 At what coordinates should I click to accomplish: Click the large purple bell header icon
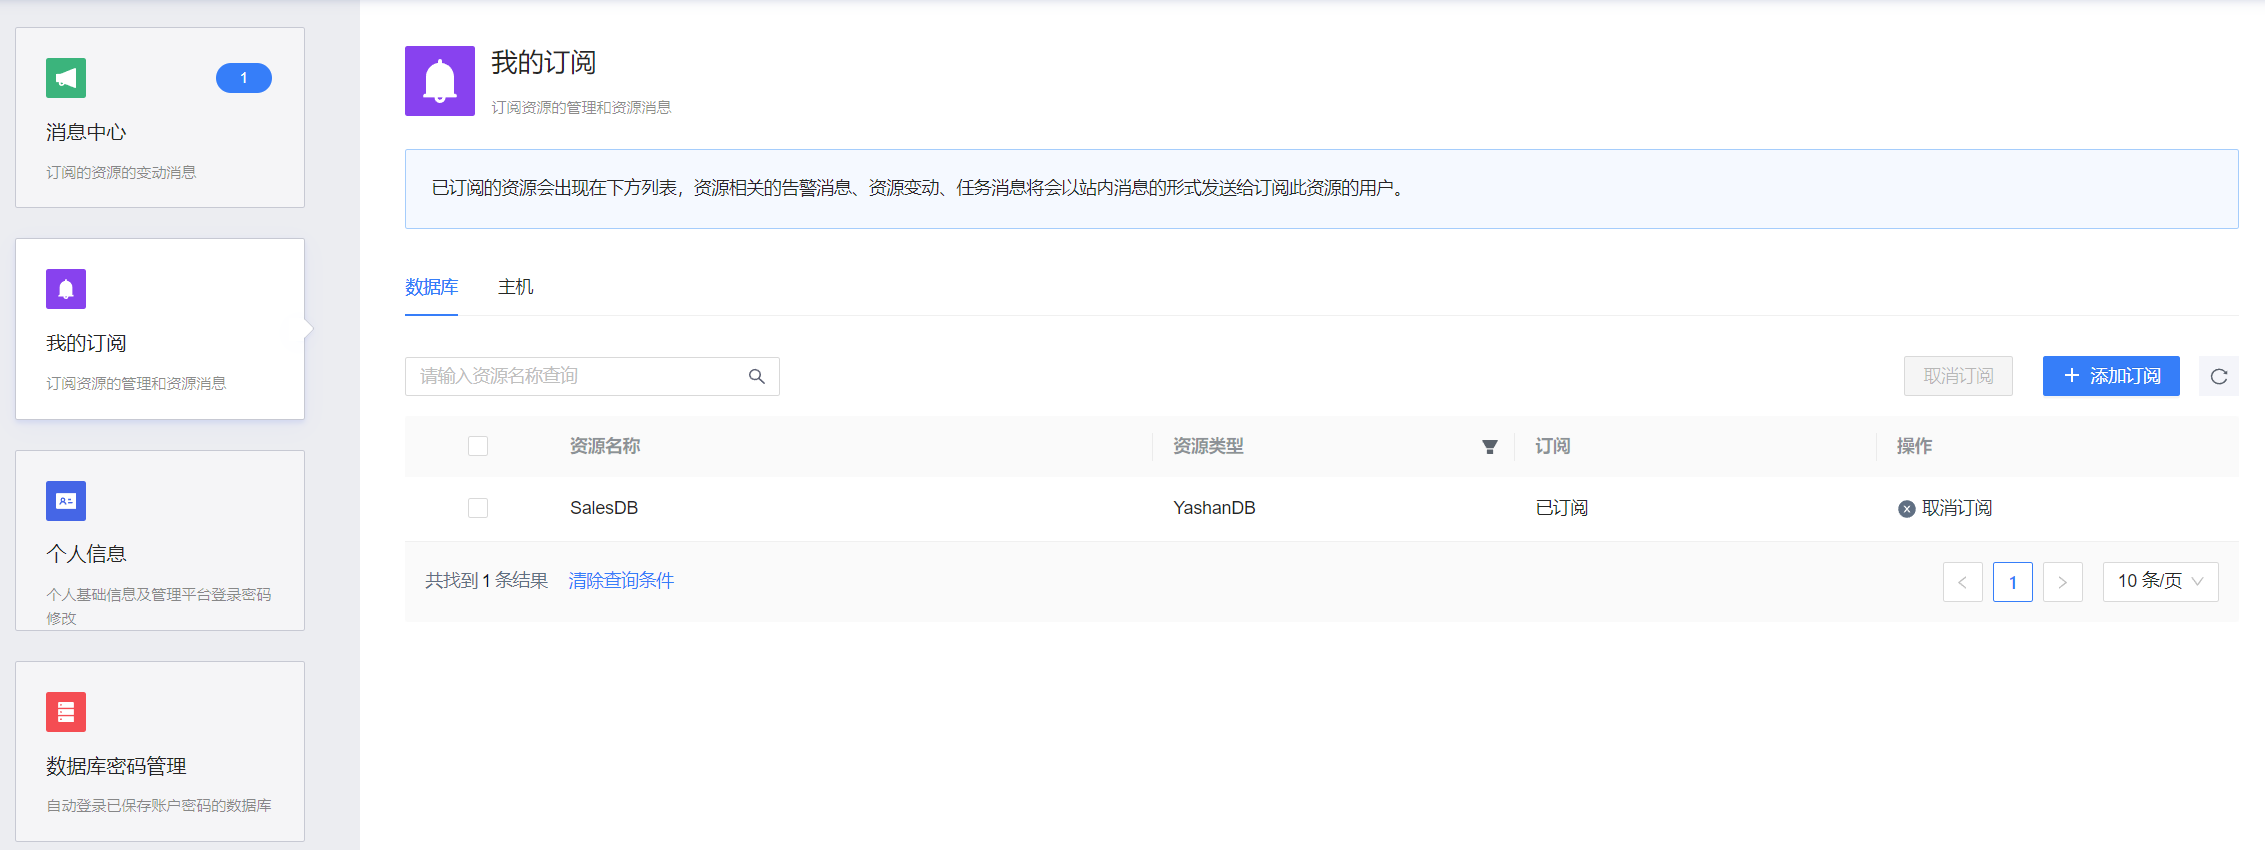440,81
